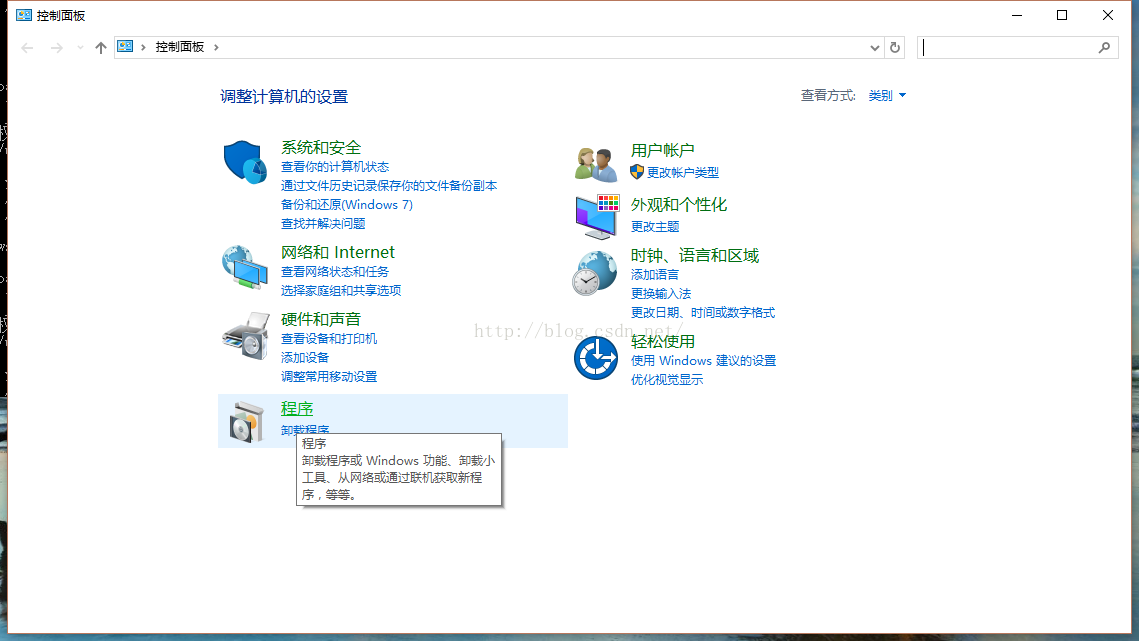Screen dimensions: 1139x641
Task: Refresh the Control Panel address bar
Action: click(895, 47)
